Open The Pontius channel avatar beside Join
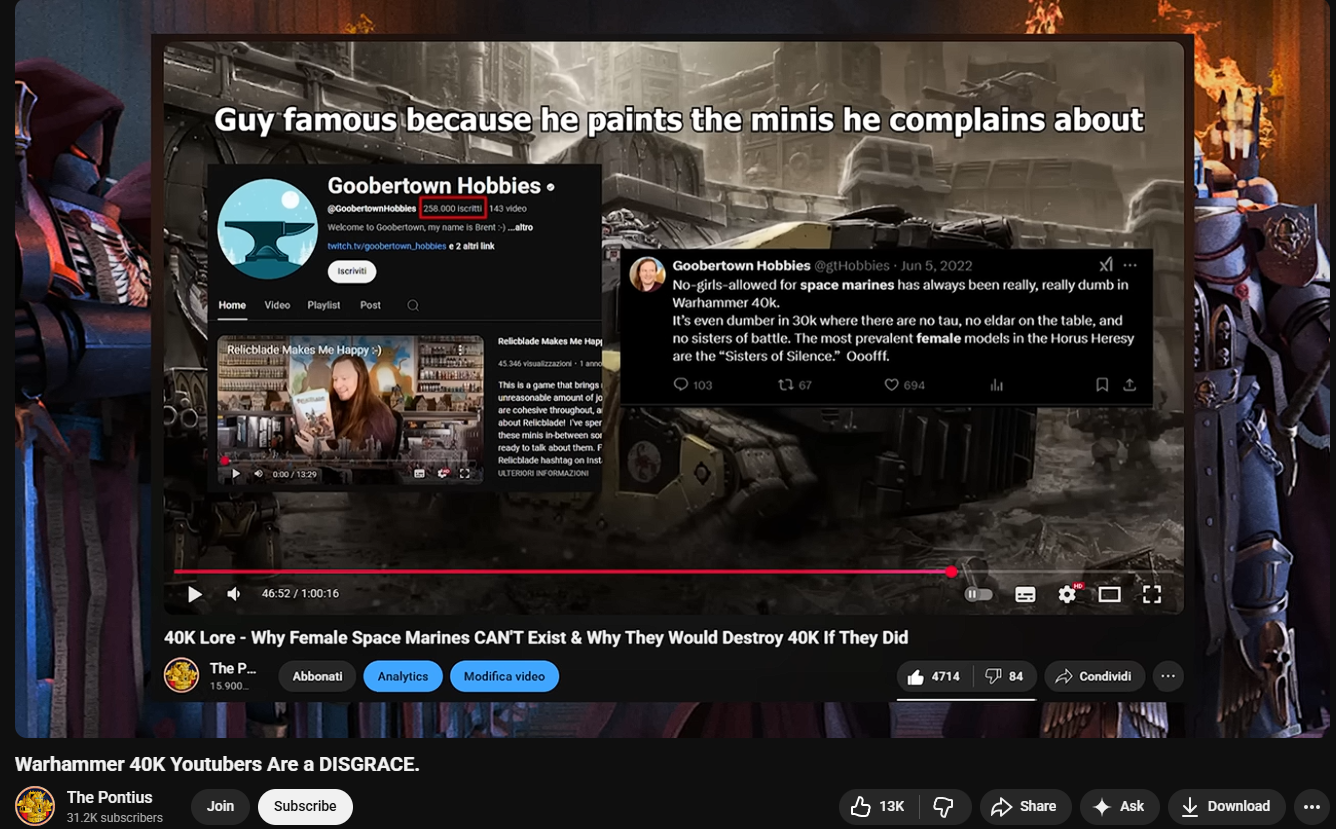 [x=35, y=806]
